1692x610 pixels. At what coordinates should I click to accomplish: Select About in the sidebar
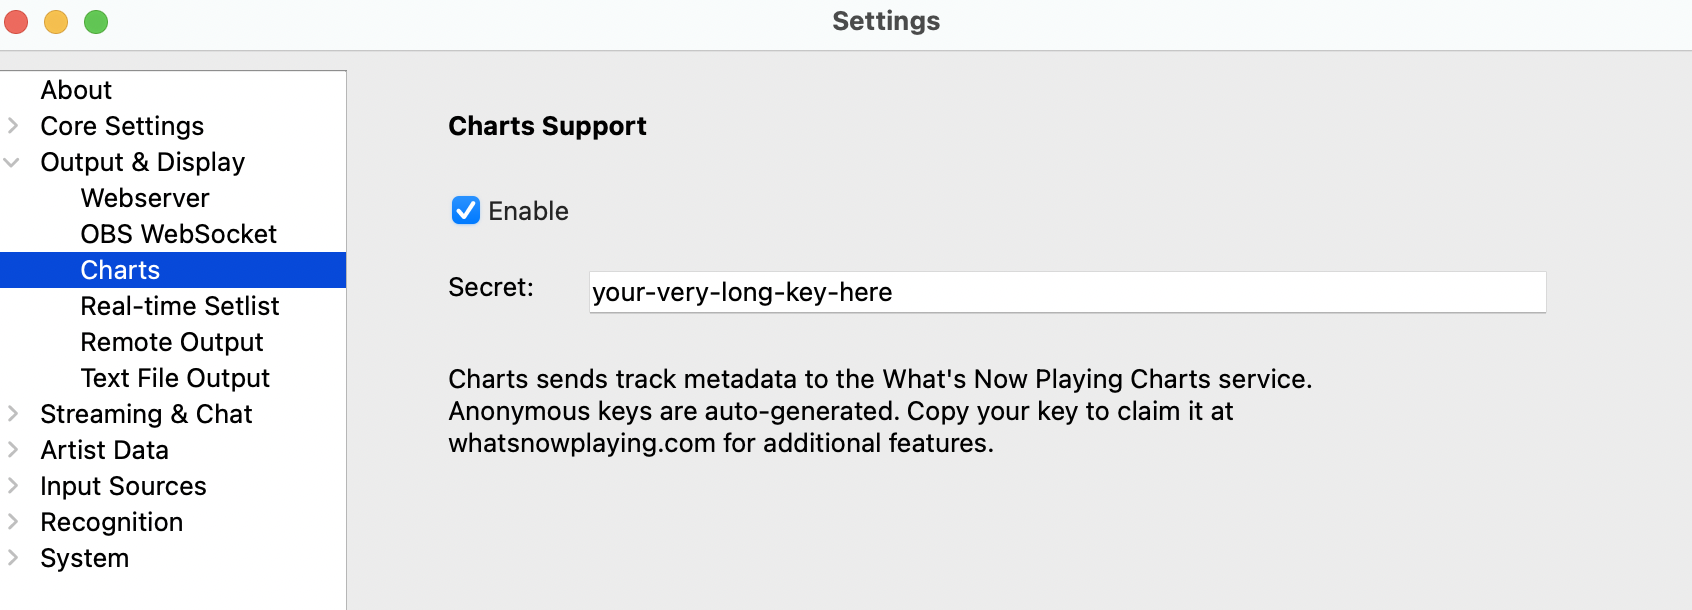[x=75, y=89]
